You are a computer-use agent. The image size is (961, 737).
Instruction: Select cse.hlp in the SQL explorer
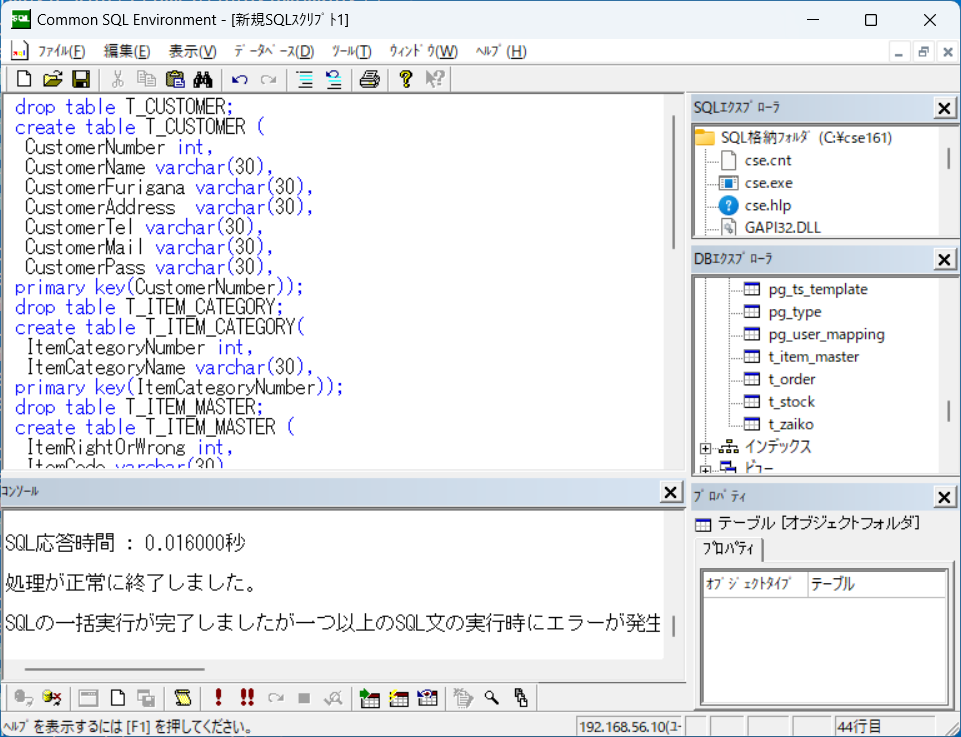pyautogui.click(x=768, y=205)
